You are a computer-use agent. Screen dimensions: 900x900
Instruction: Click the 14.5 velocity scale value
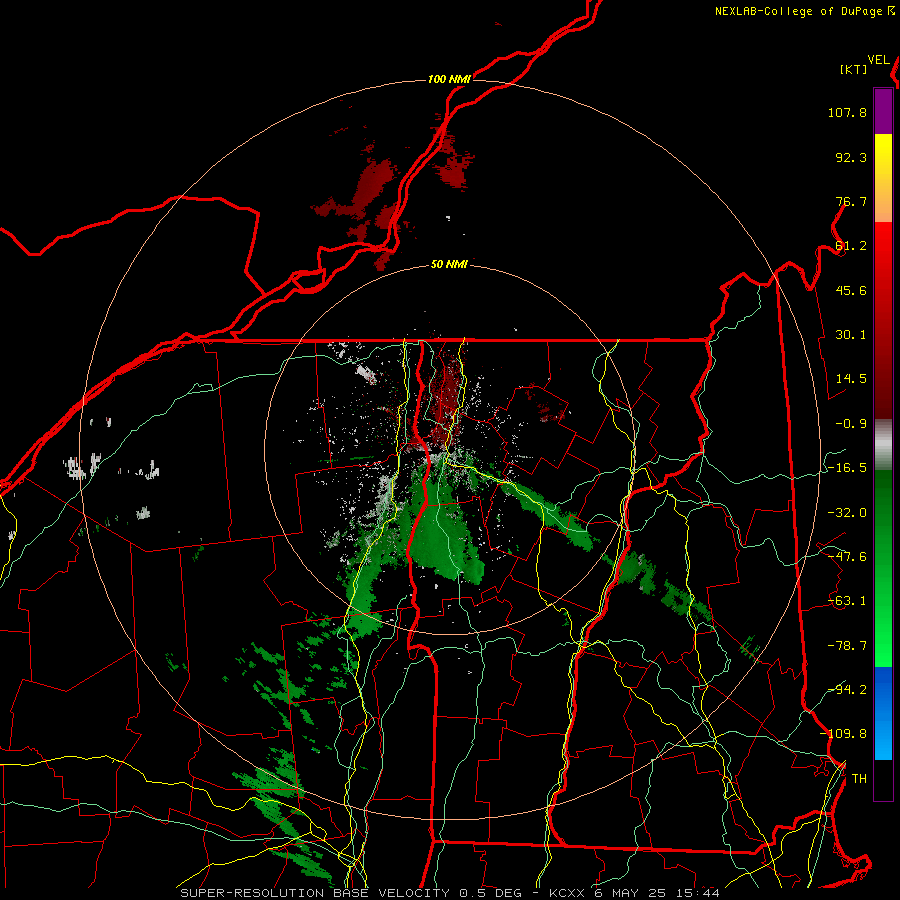click(851, 379)
